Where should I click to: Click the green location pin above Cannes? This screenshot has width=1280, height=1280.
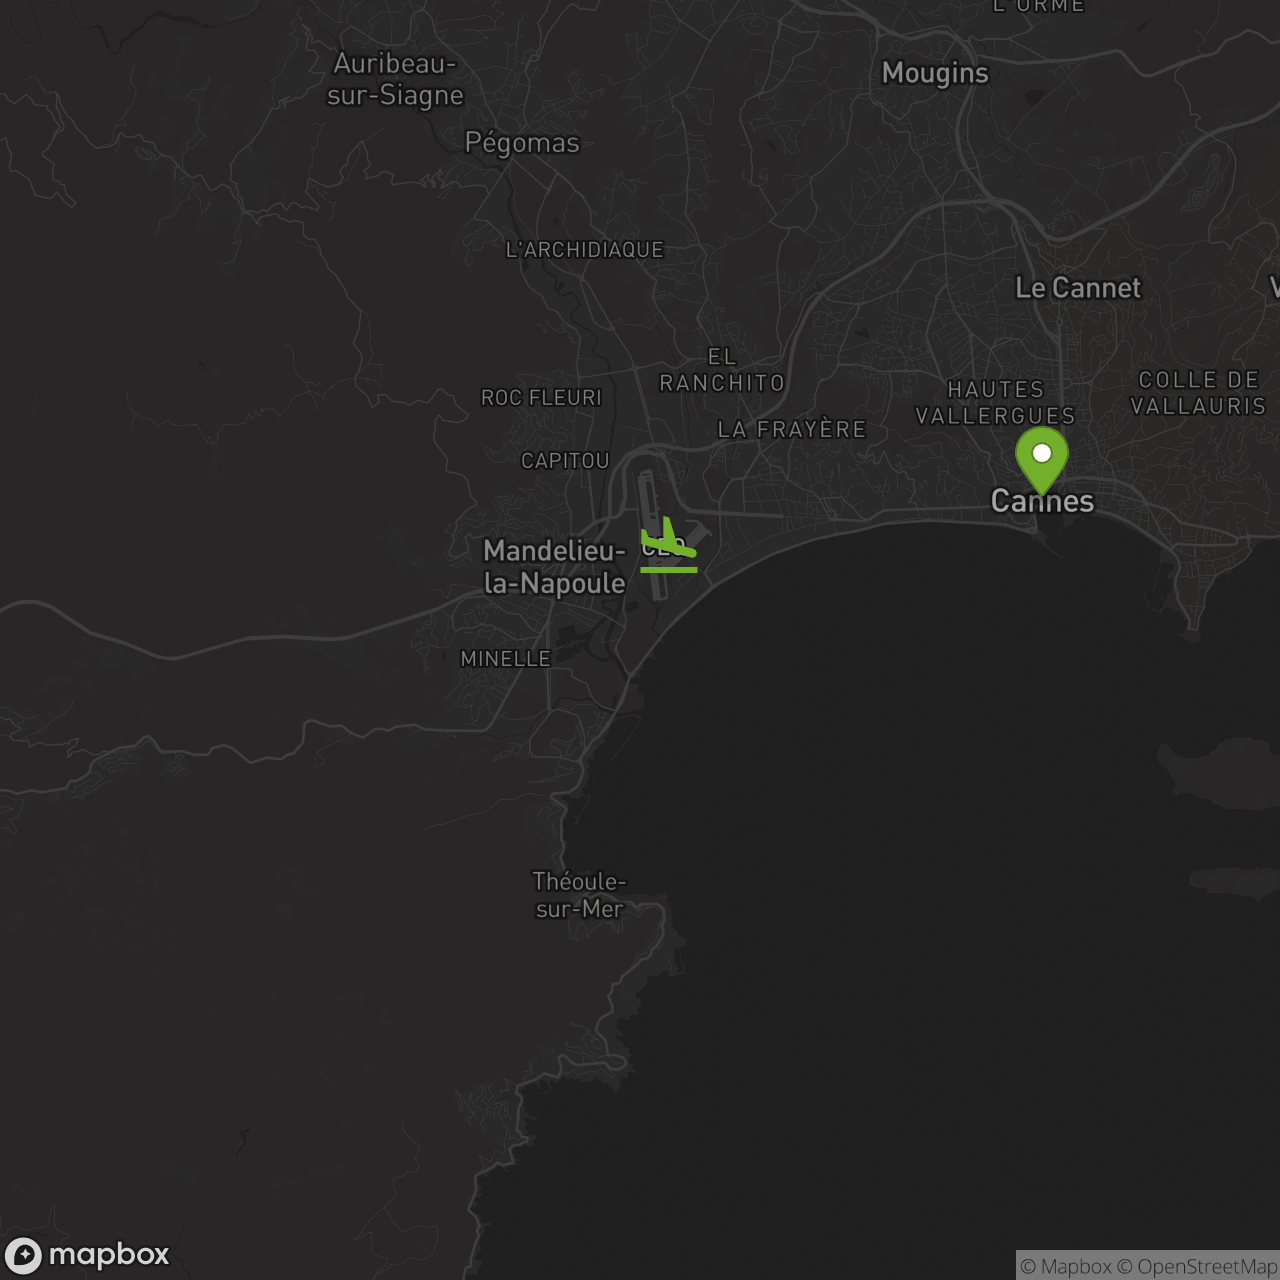(1042, 461)
